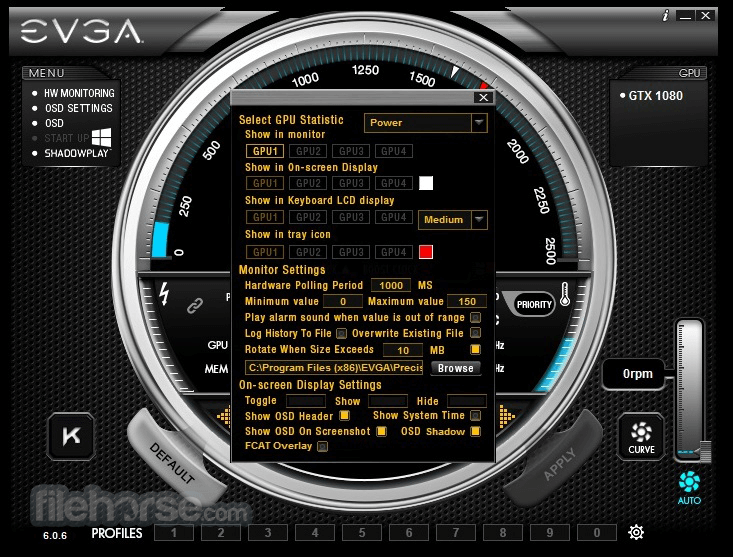
Task: Toggle OSD Shadow checkbox
Action: [475, 431]
